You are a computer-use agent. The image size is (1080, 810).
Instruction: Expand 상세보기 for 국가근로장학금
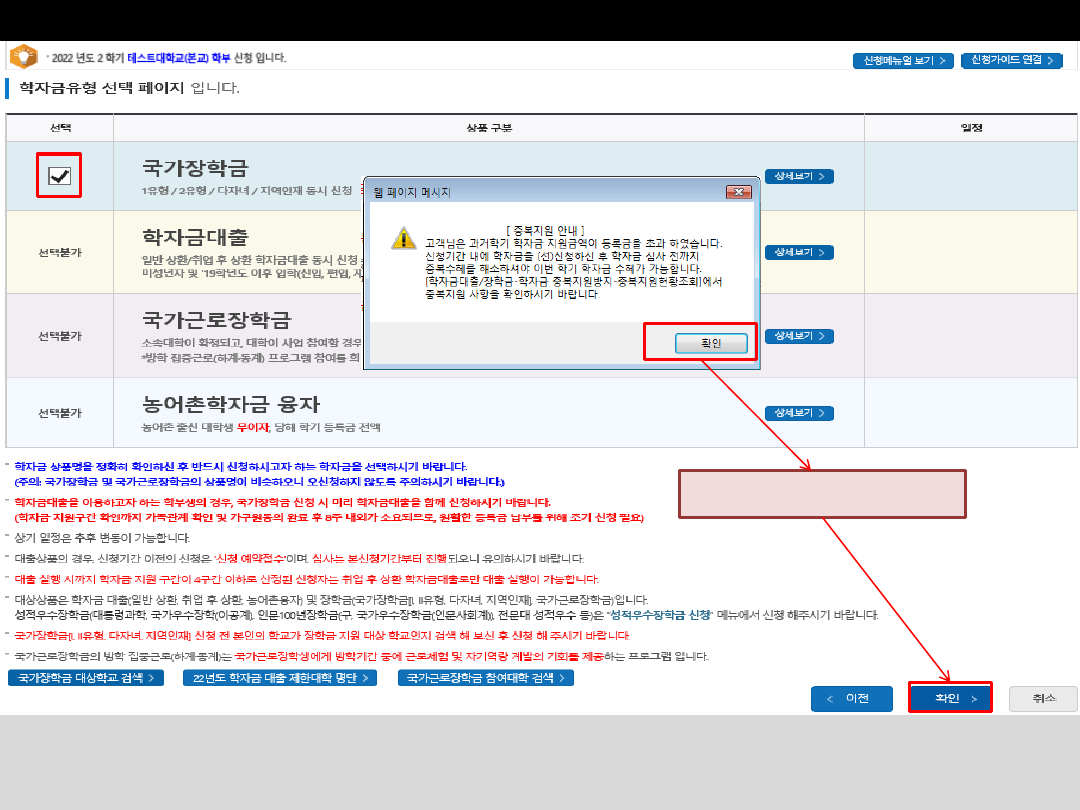tap(799, 335)
